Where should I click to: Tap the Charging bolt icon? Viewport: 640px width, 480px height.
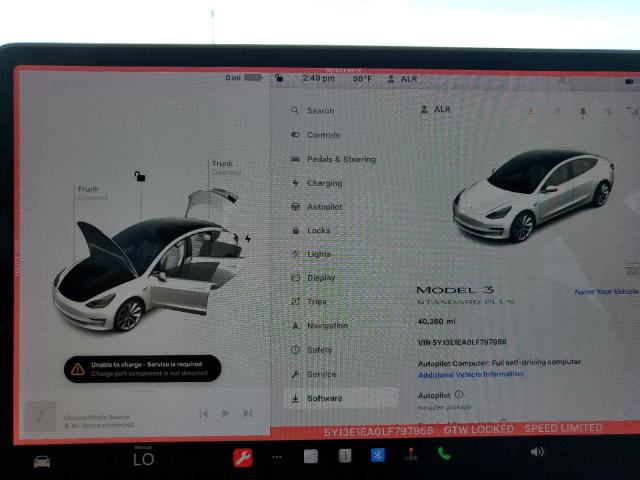point(296,183)
